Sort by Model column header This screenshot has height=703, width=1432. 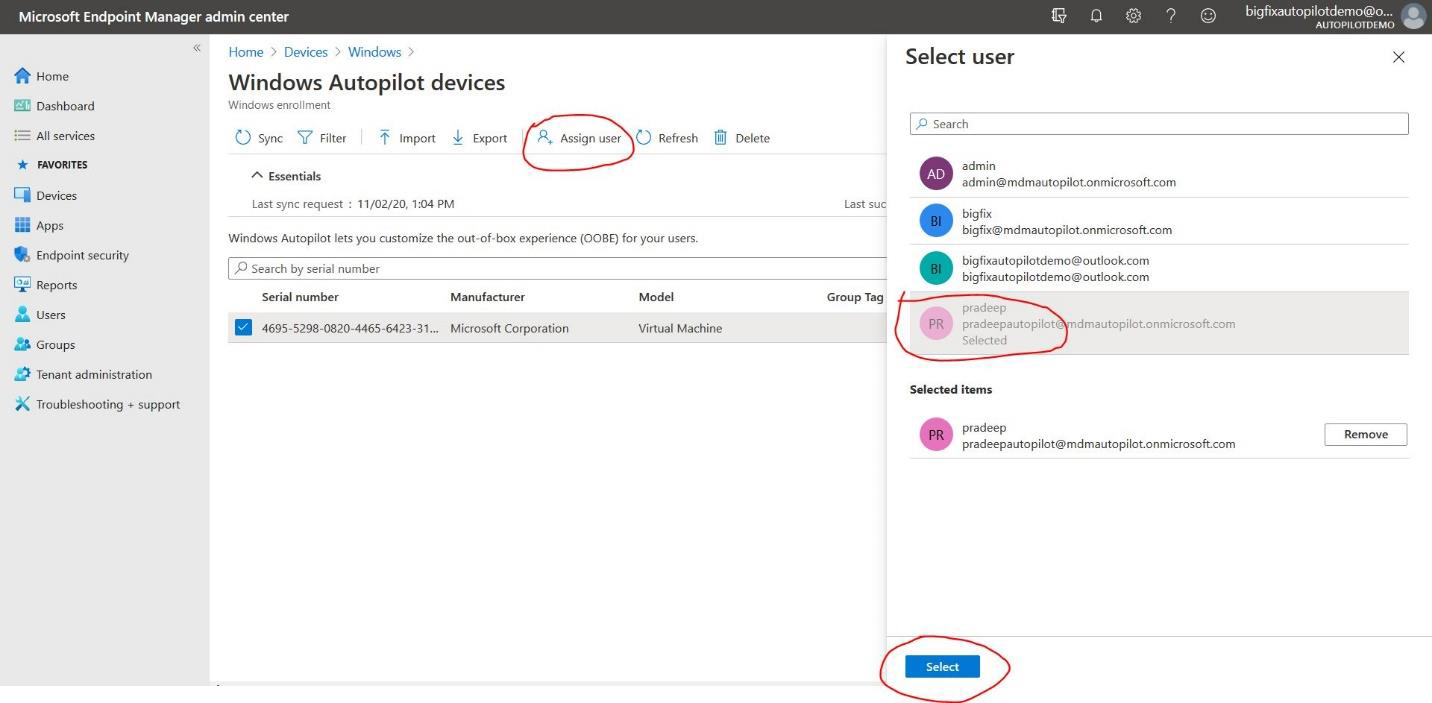point(656,297)
